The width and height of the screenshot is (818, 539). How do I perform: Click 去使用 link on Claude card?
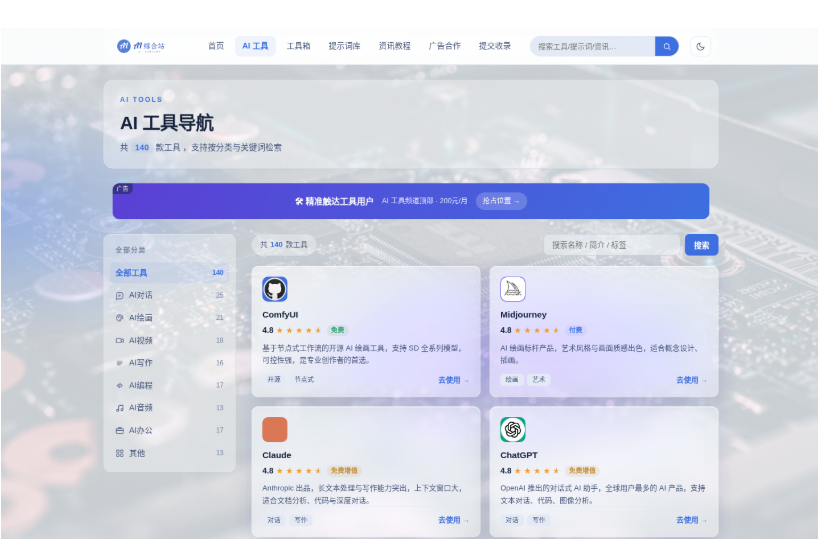click(453, 520)
